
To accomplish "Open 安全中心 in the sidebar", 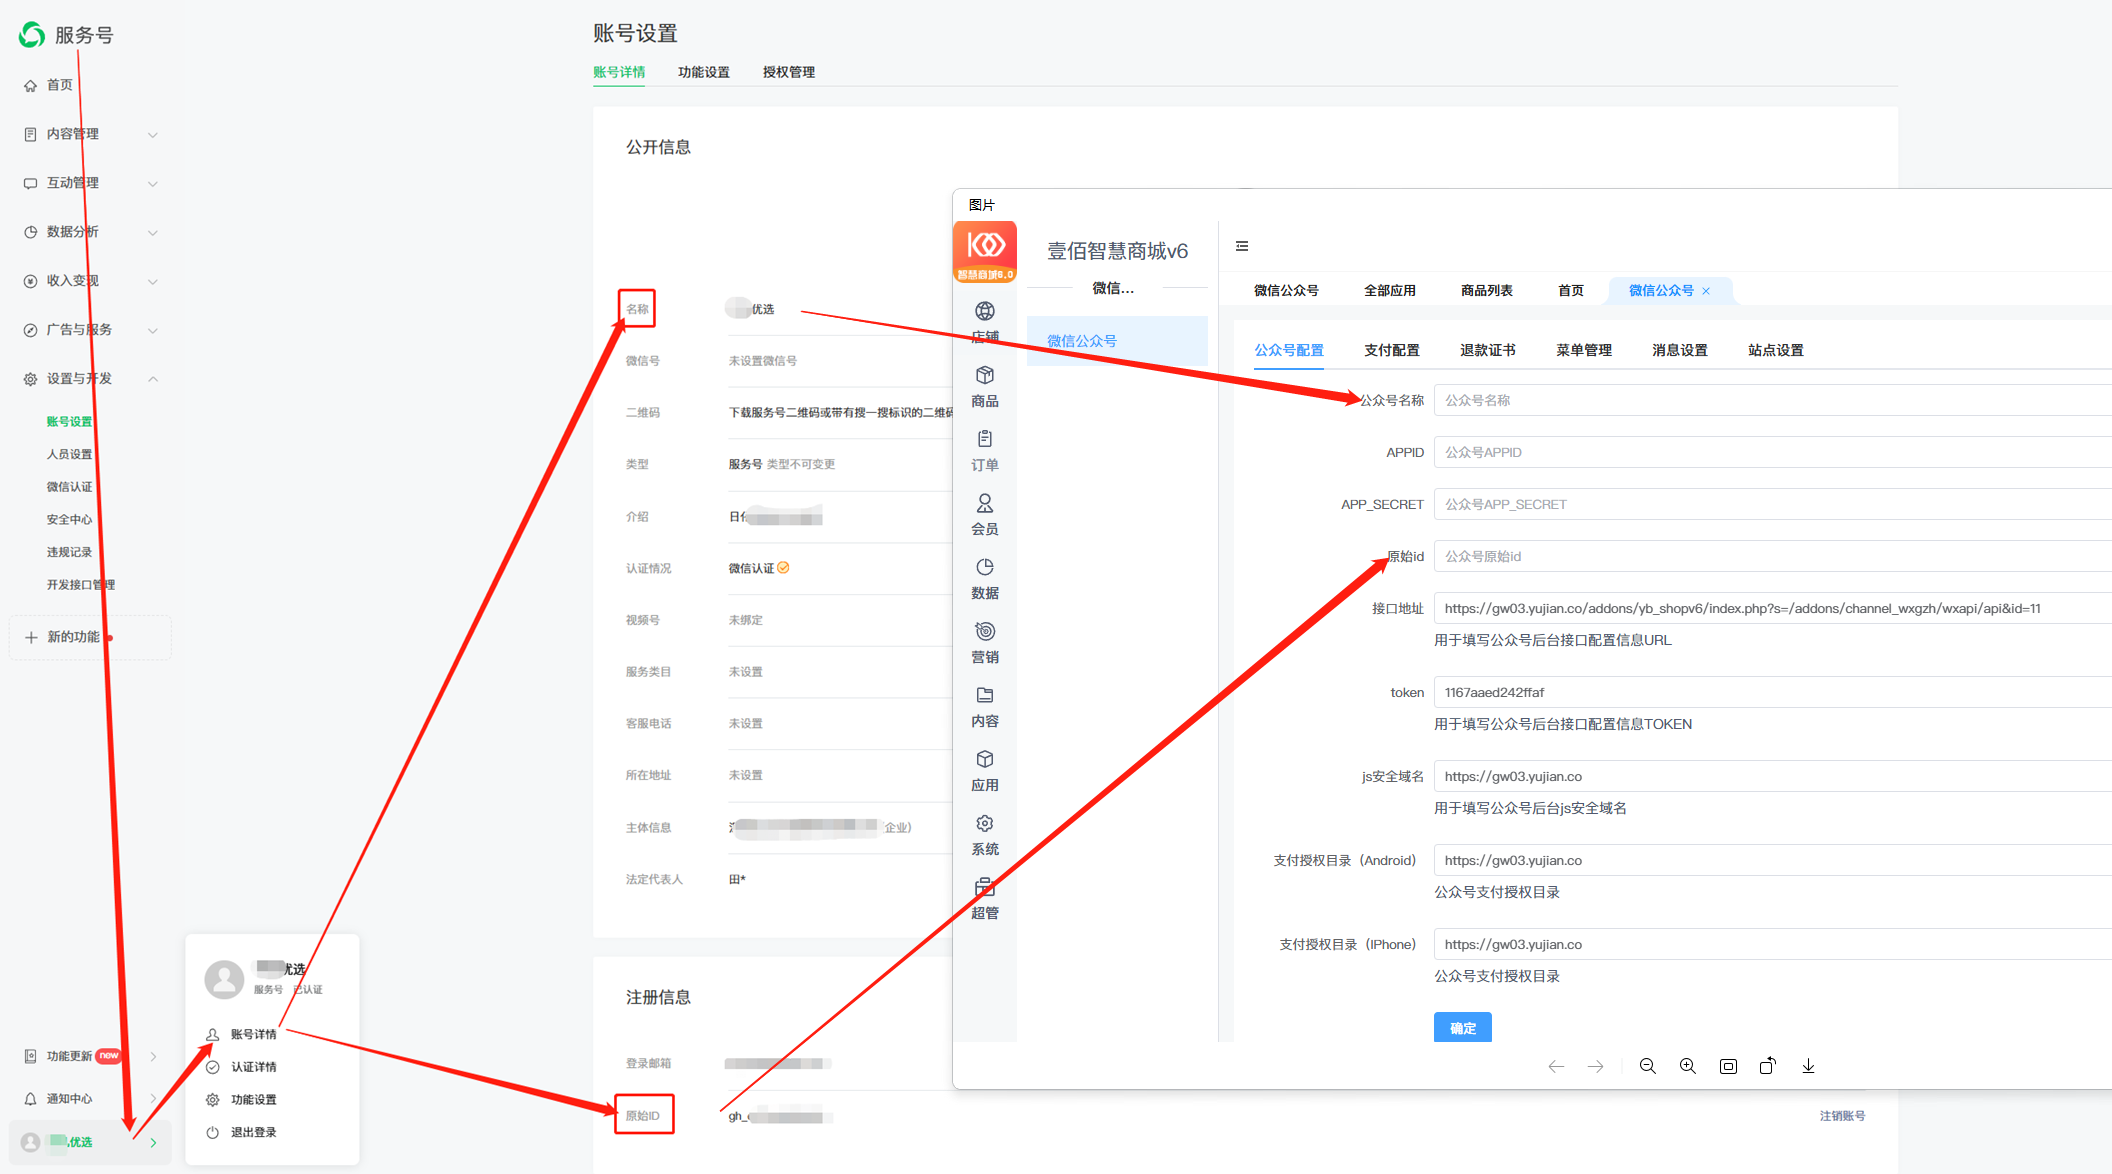I will 69,519.
